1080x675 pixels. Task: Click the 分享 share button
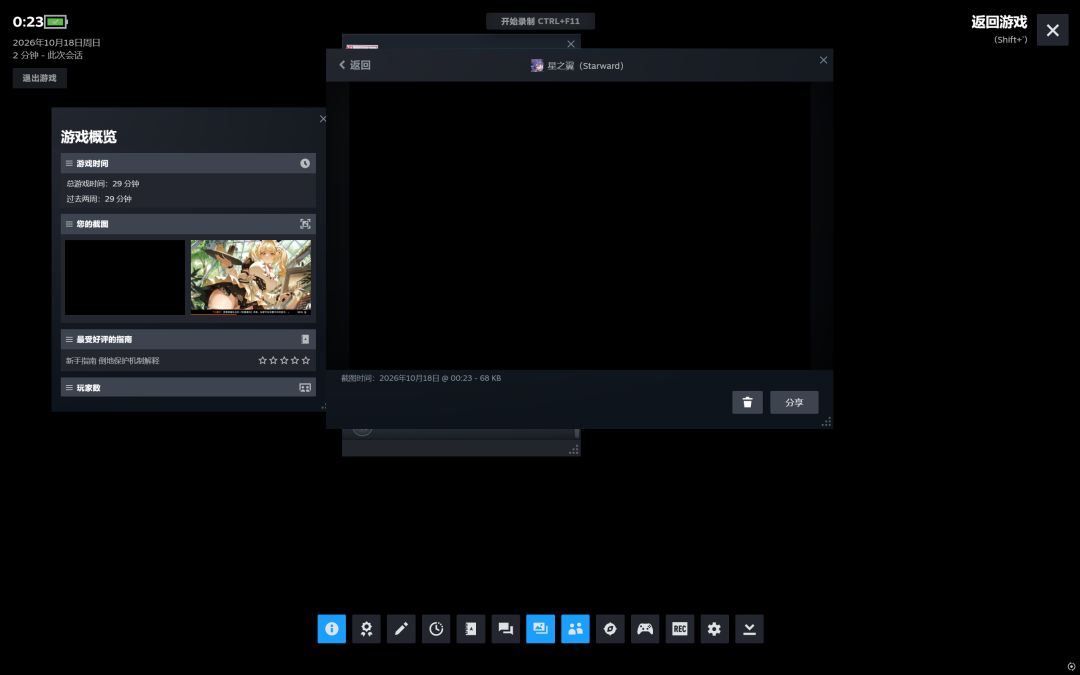tap(794, 402)
